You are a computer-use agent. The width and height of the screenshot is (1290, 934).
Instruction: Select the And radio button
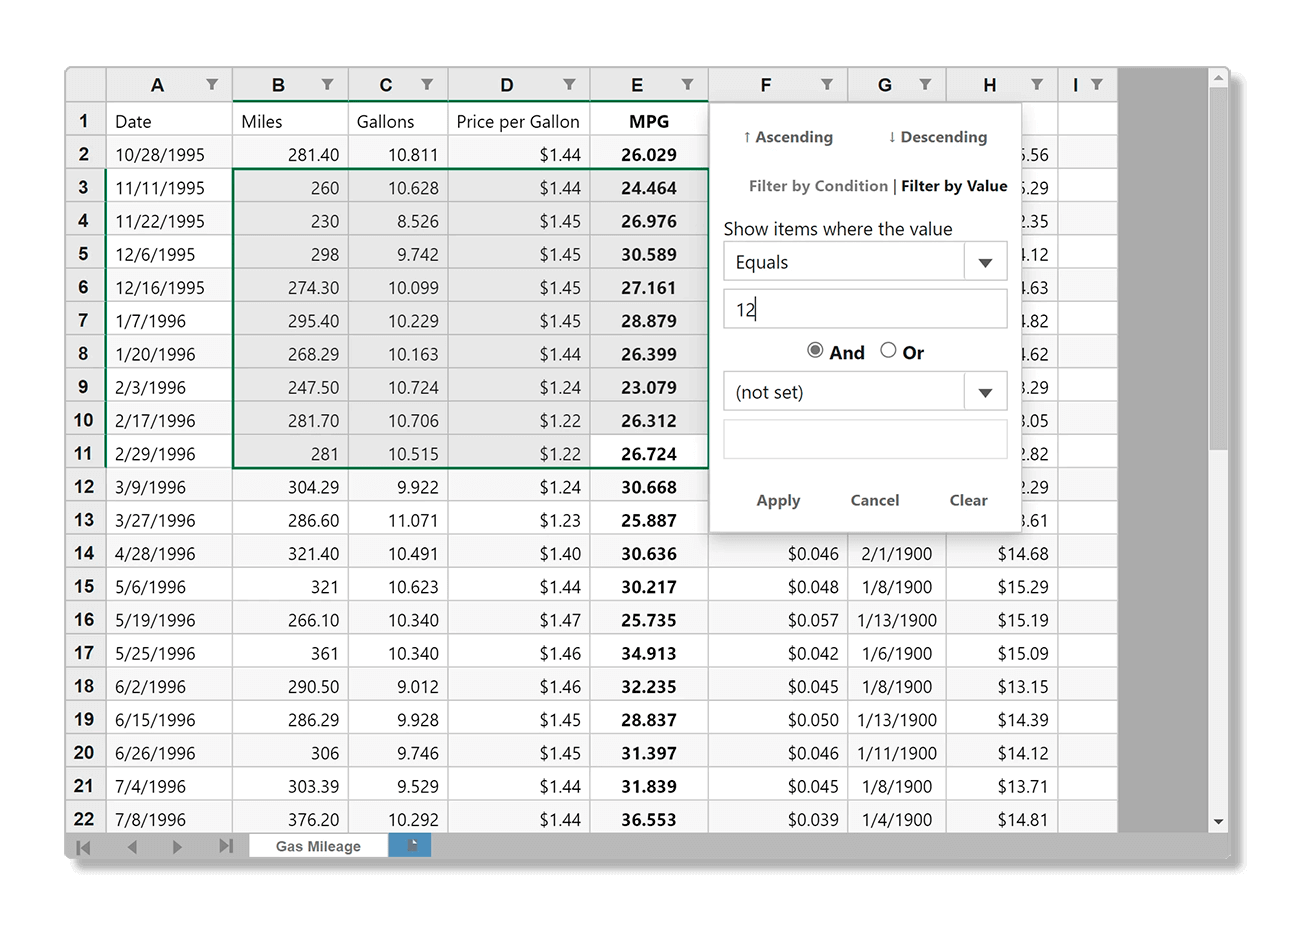[x=815, y=351]
